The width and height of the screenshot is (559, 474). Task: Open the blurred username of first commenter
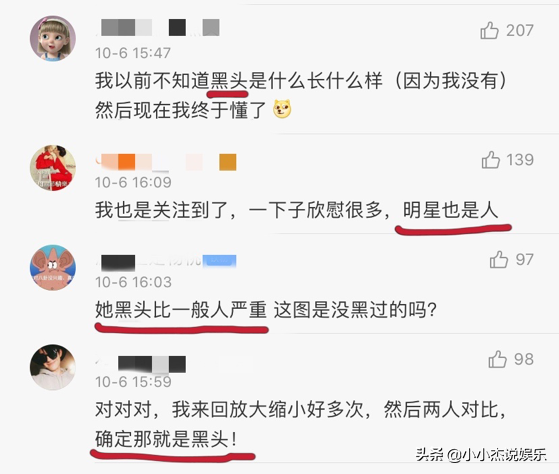coord(158,27)
